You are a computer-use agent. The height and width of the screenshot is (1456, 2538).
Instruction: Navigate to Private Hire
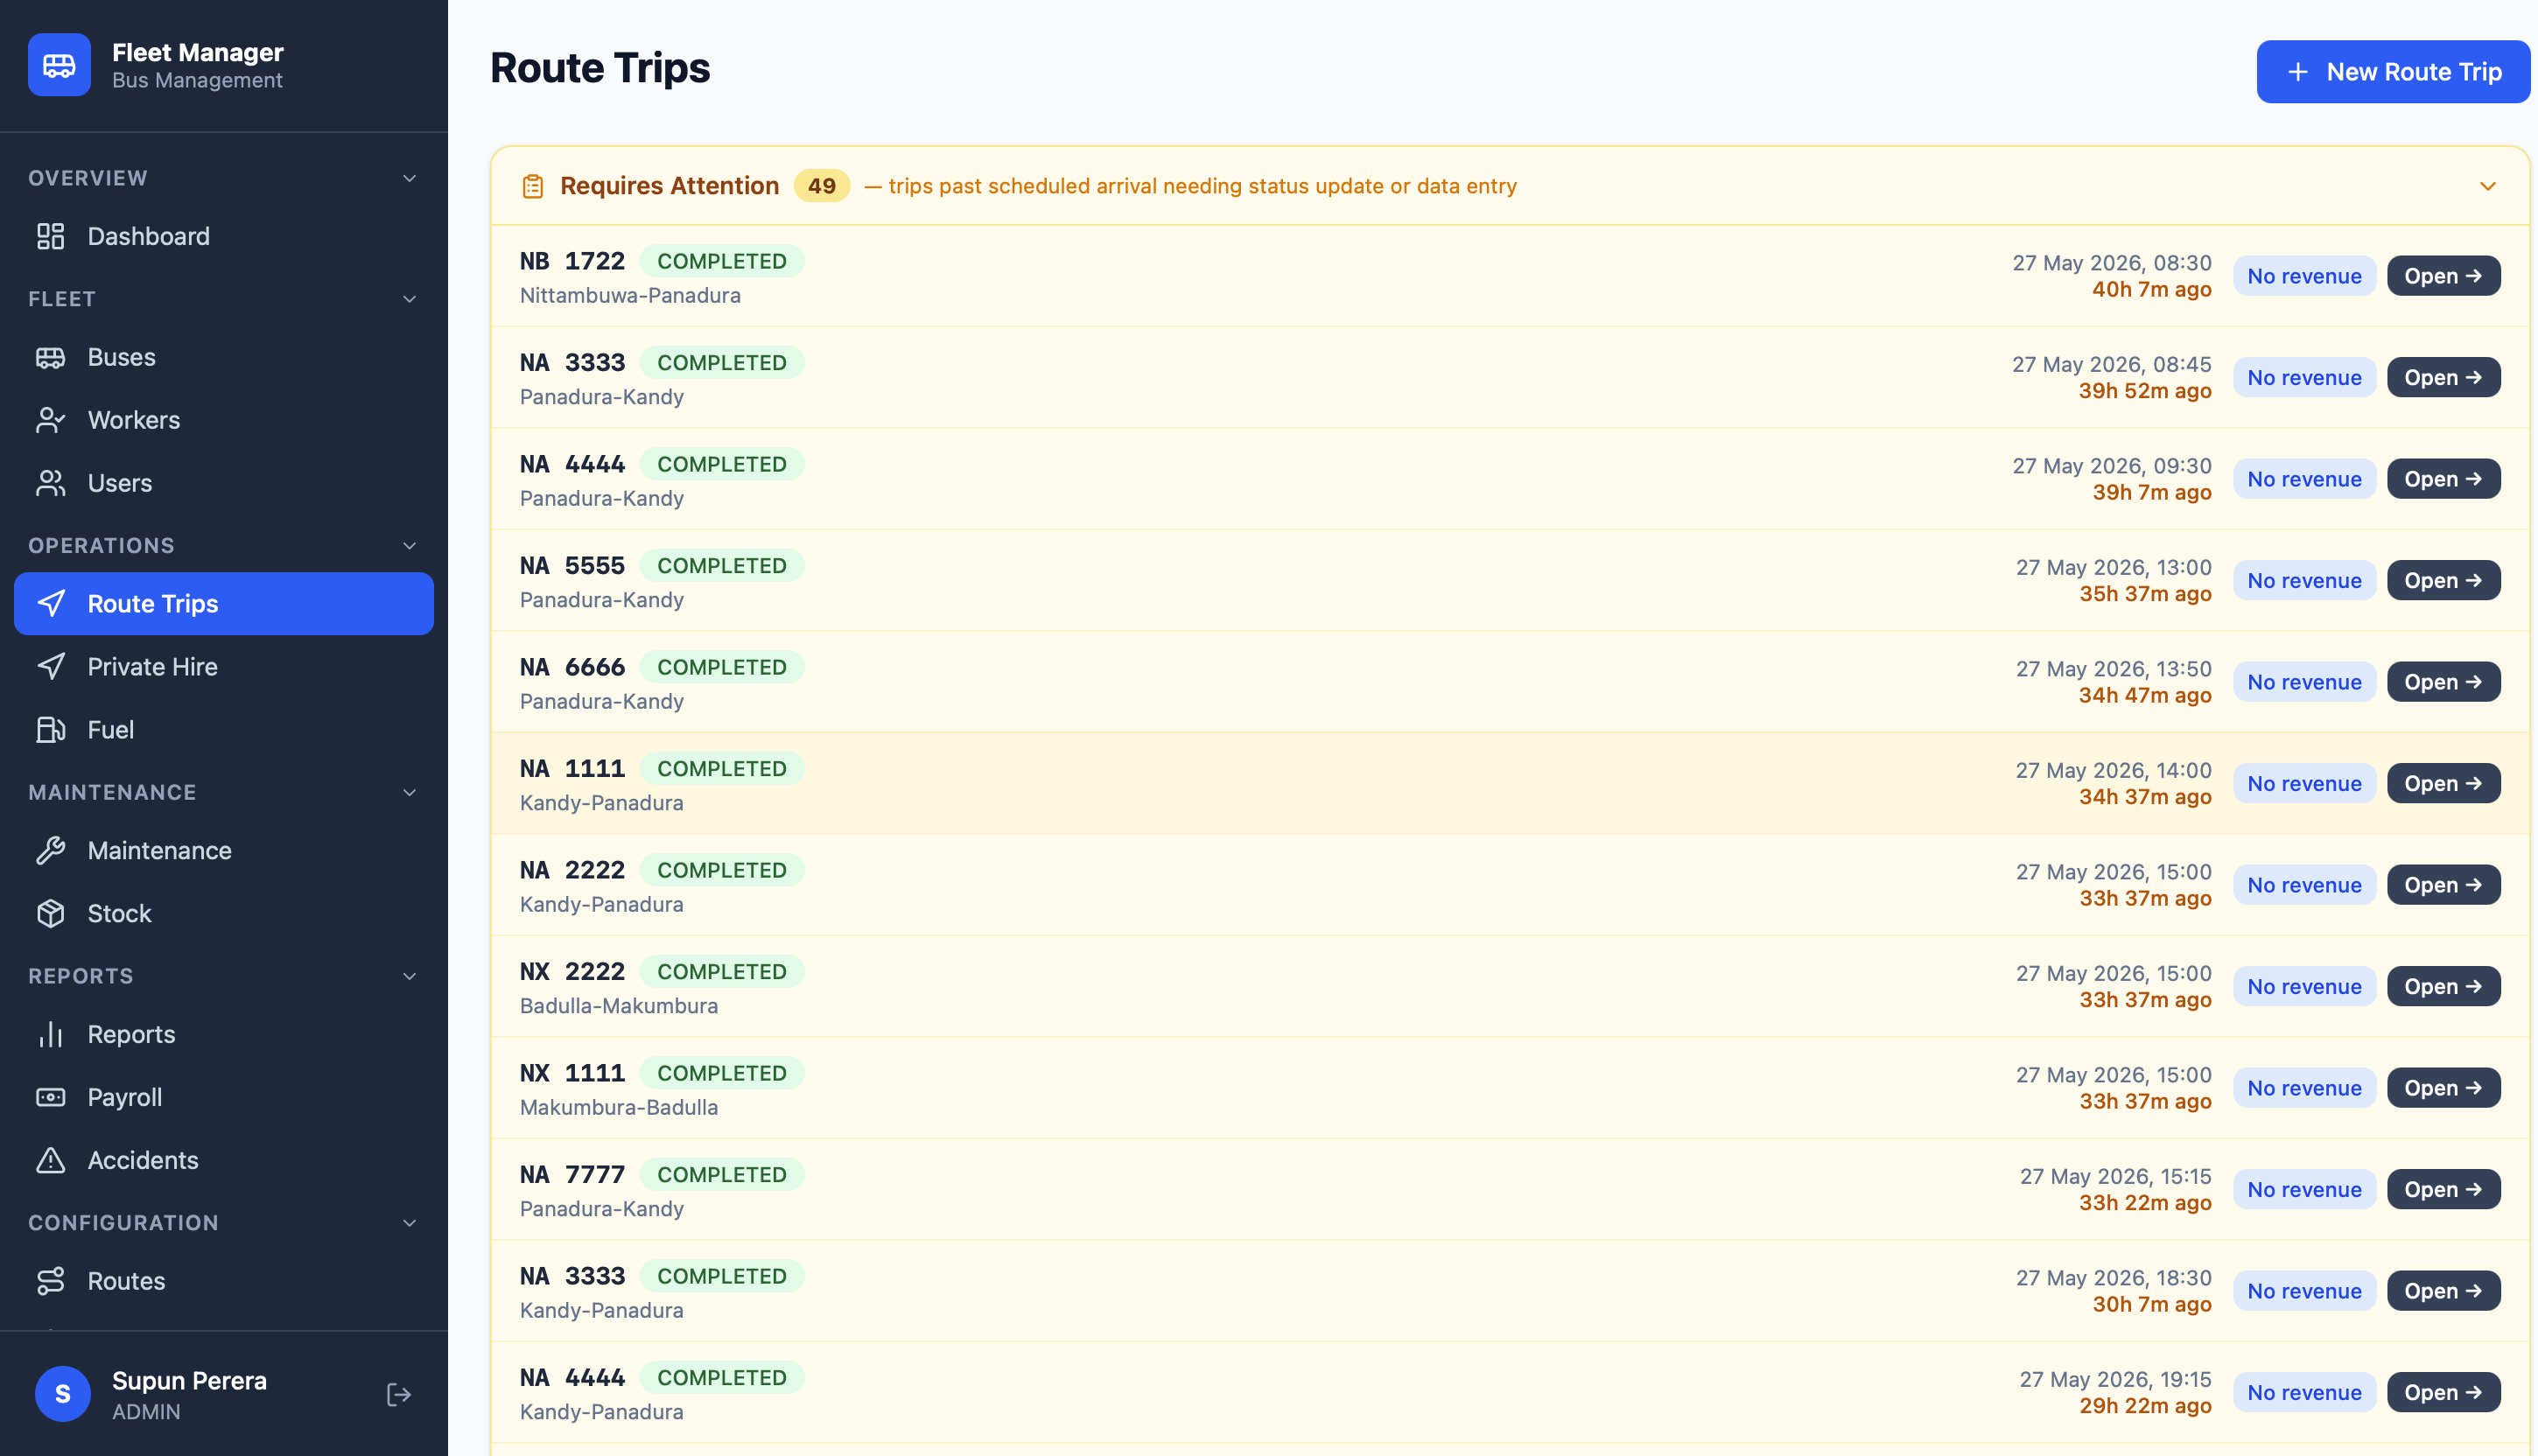click(224, 667)
